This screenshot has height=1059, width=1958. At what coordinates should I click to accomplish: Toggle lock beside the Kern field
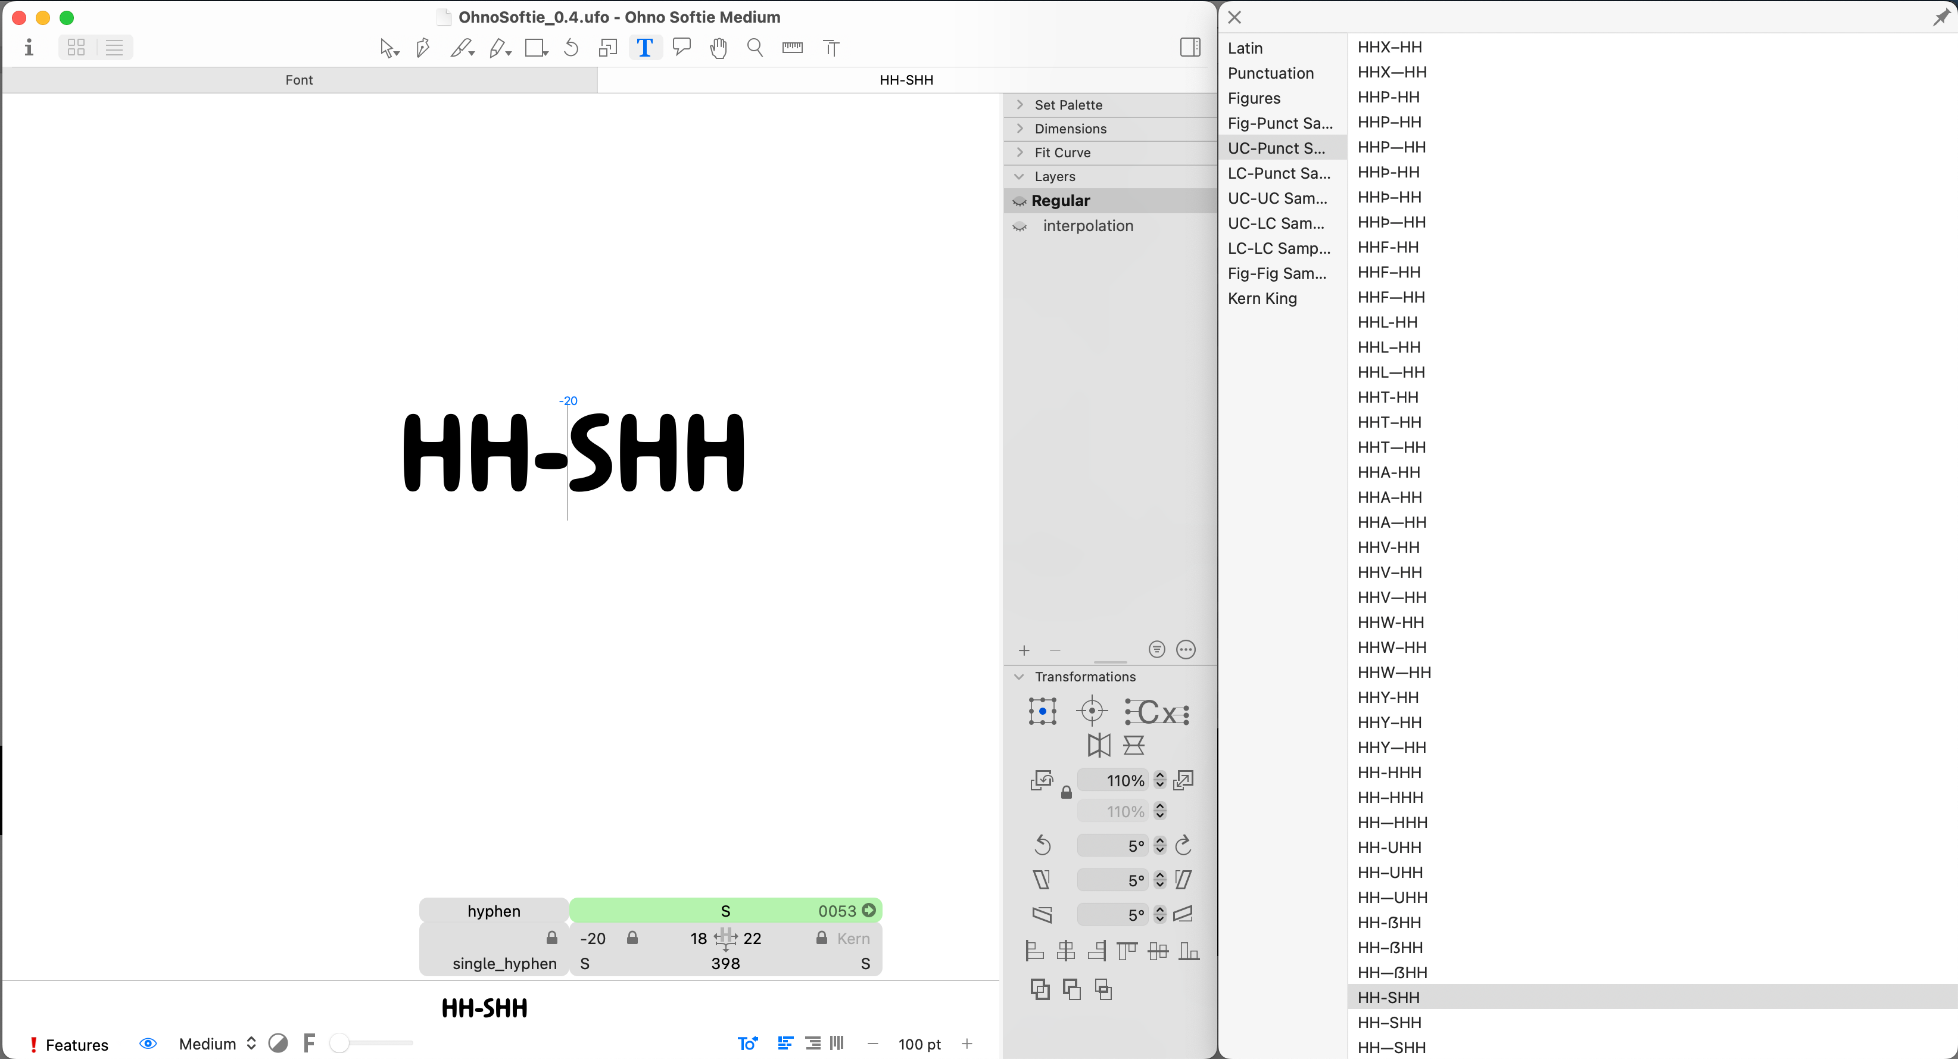click(822, 938)
